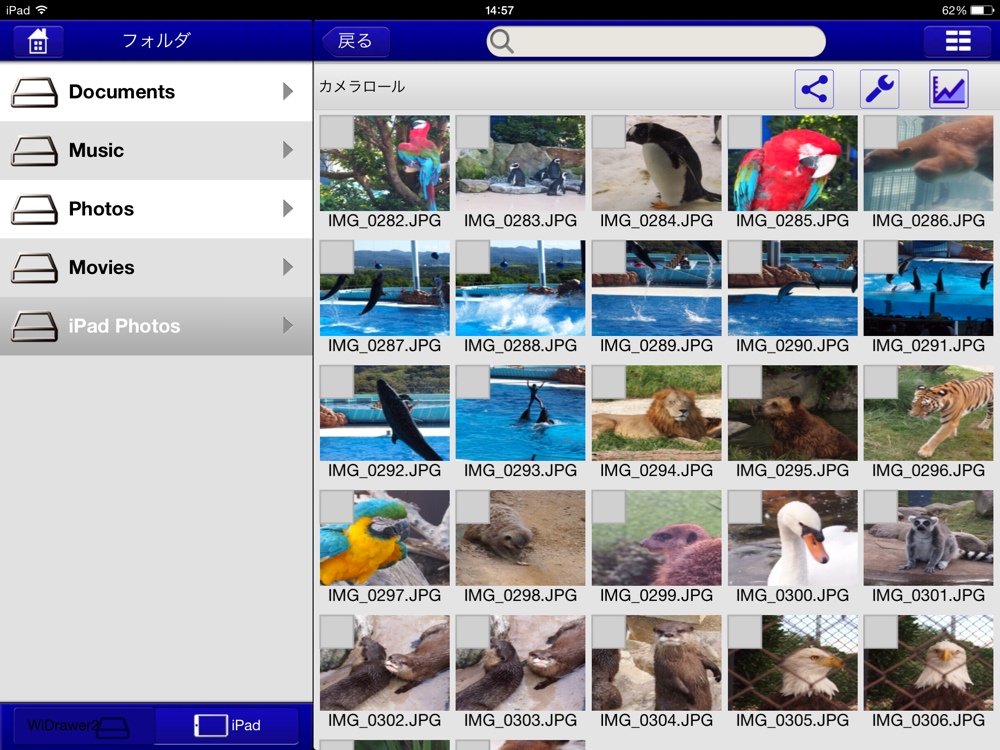Open the Photos folder row
This screenshot has width=1000, height=750.
[x=156, y=209]
